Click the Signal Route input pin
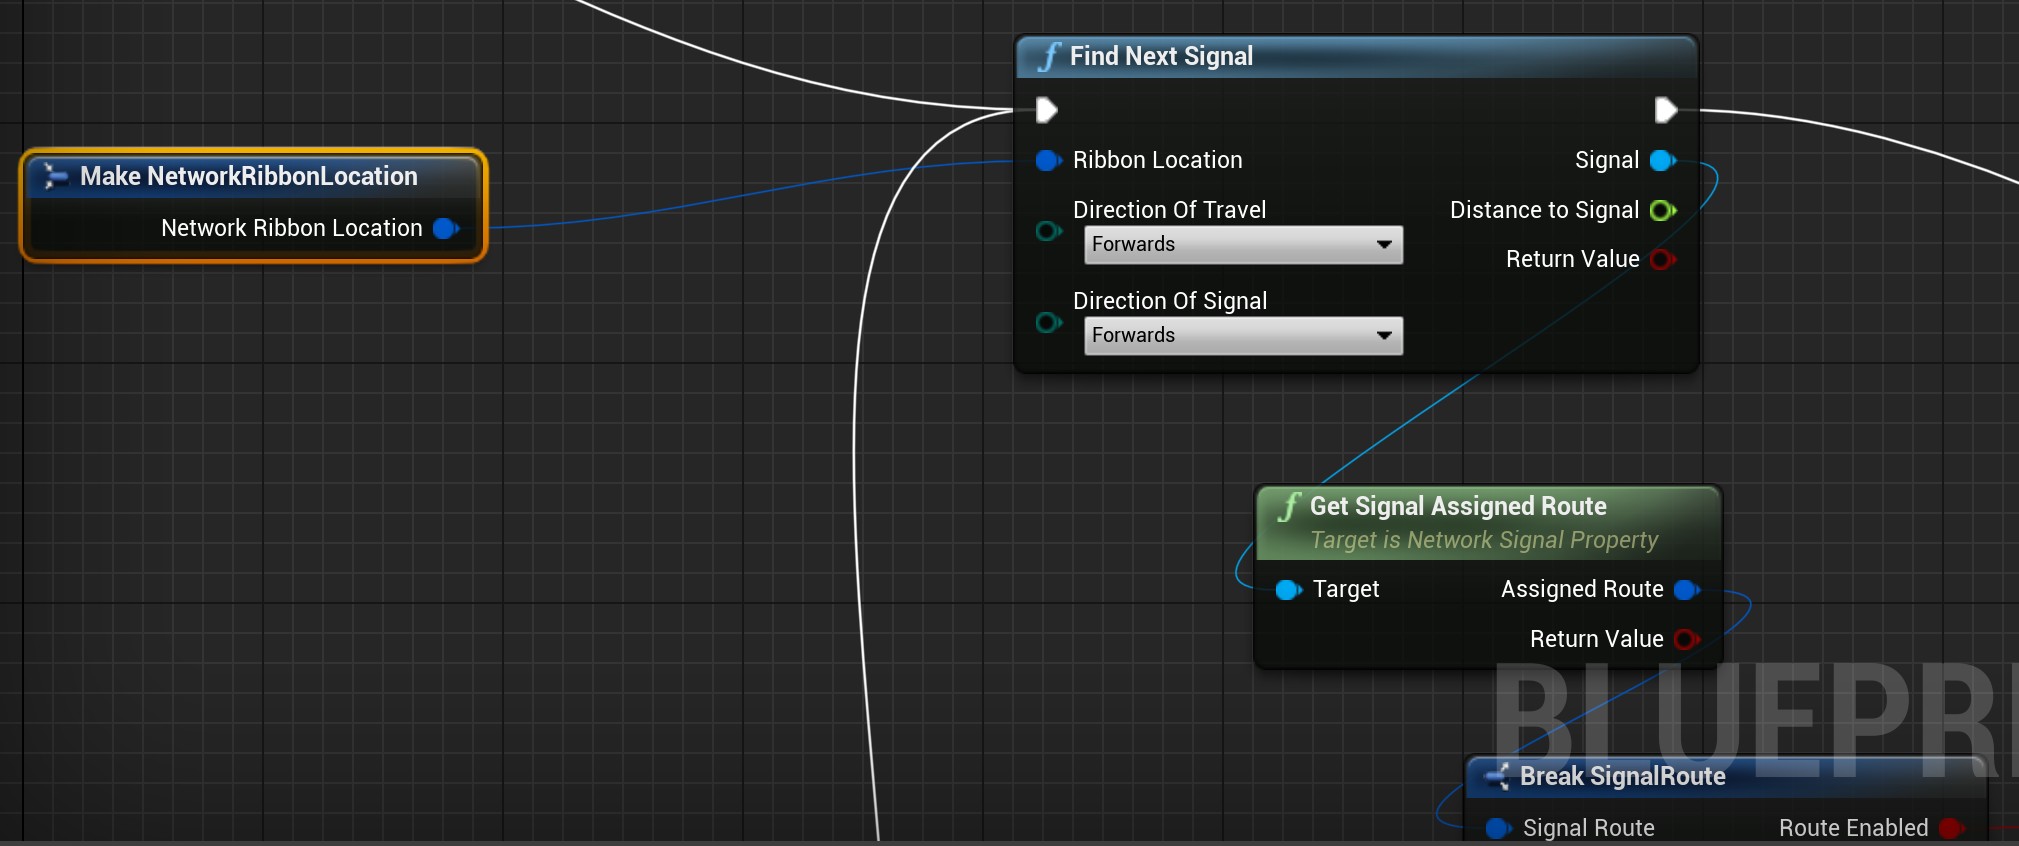The image size is (2019, 846). click(1497, 828)
